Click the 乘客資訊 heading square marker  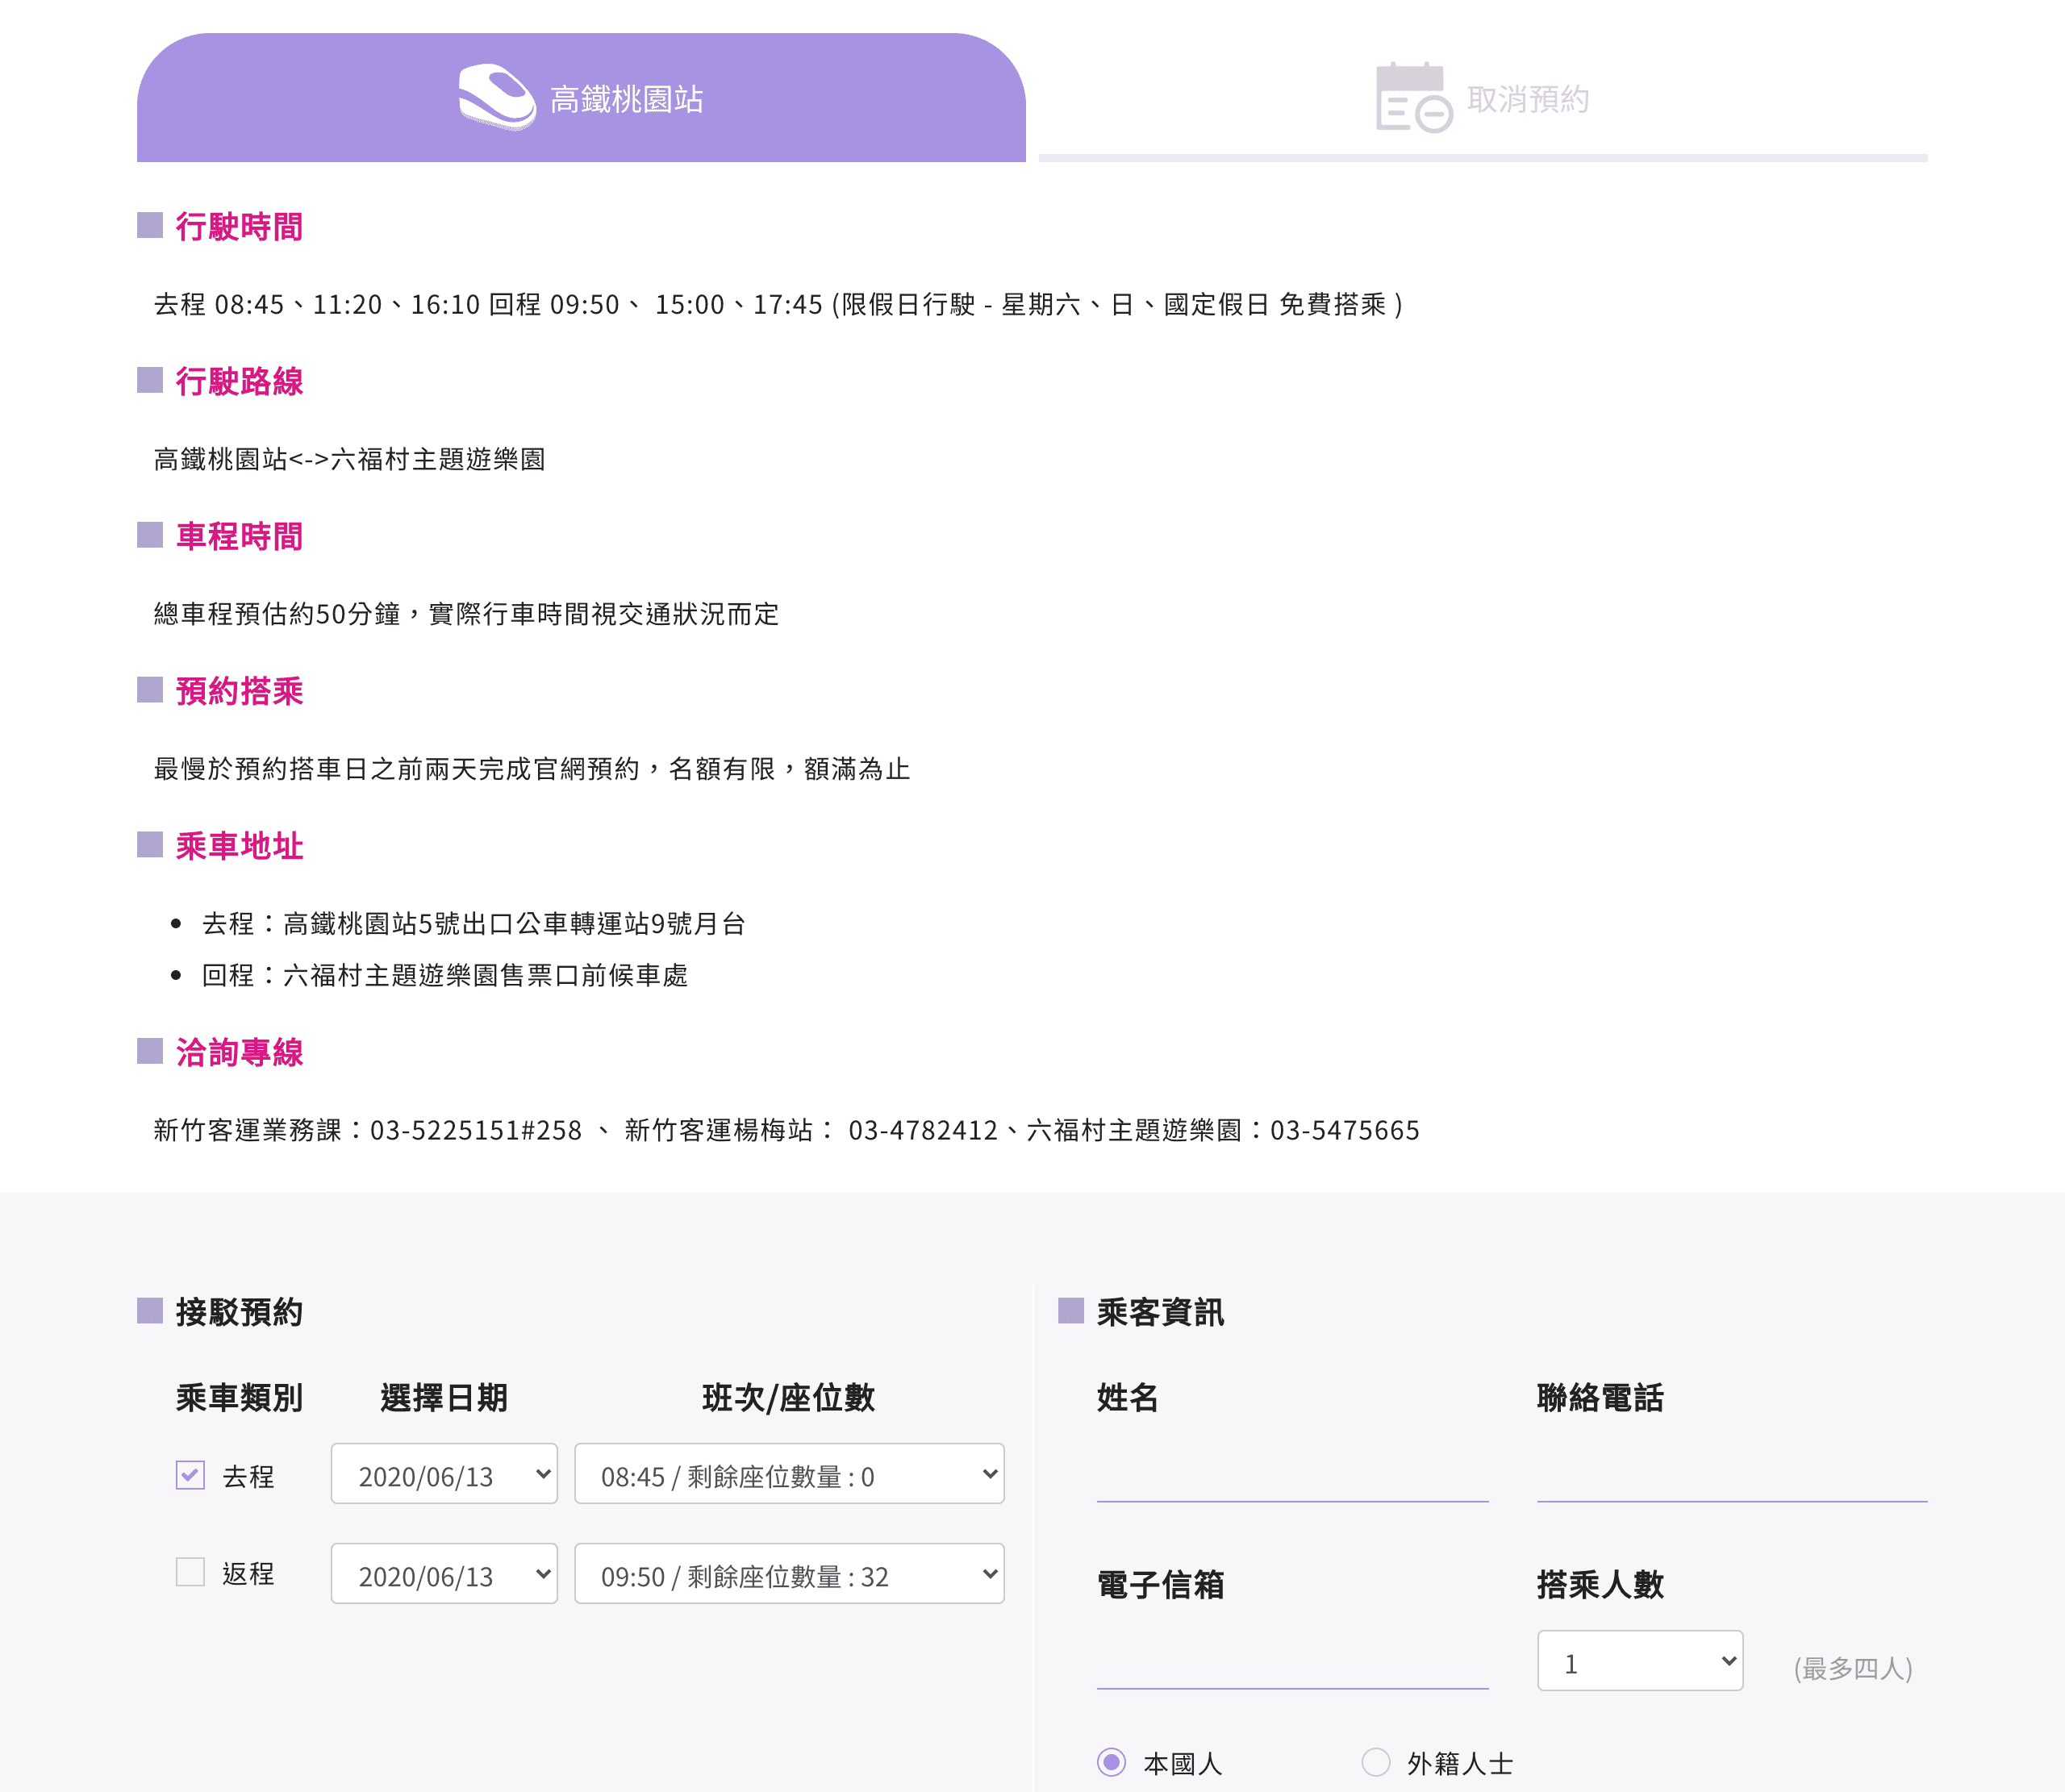coord(1071,1311)
